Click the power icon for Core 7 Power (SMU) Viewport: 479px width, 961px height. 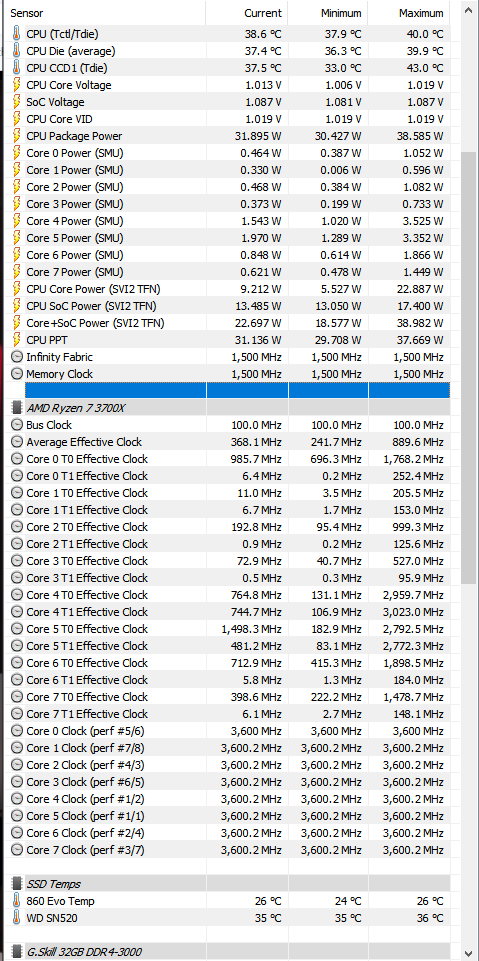pos(17,272)
